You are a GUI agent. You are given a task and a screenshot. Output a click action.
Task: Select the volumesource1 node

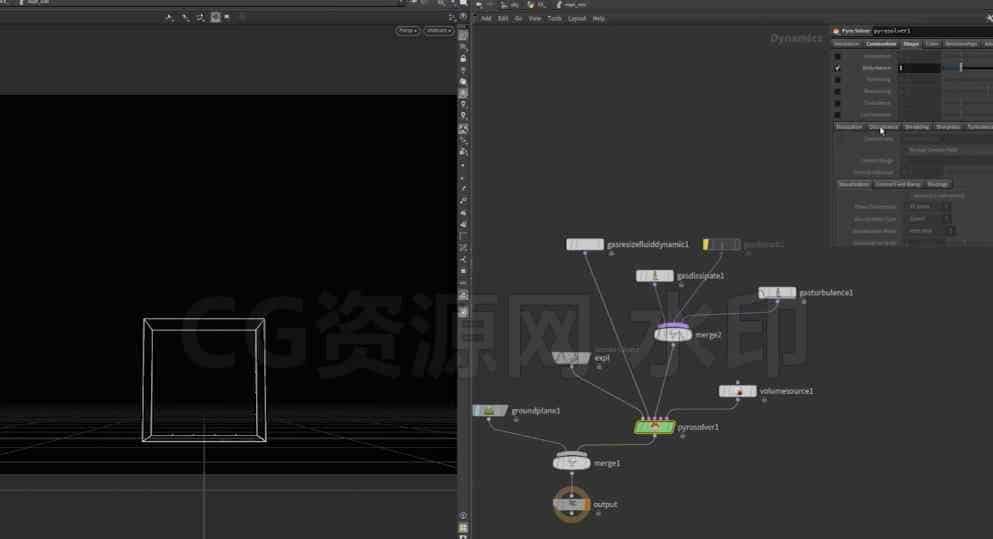[x=738, y=391]
